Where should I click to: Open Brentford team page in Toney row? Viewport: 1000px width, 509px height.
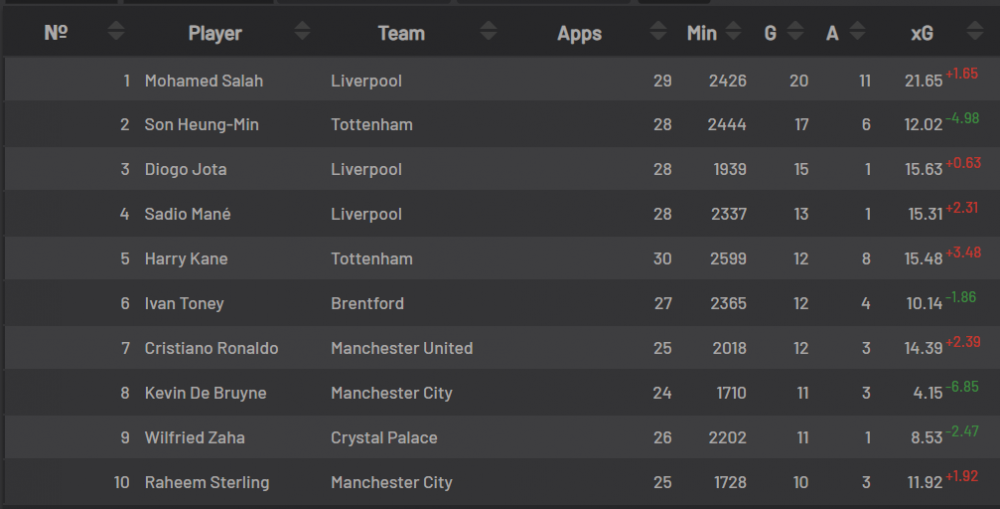pyautogui.click(x=367, y=304)
